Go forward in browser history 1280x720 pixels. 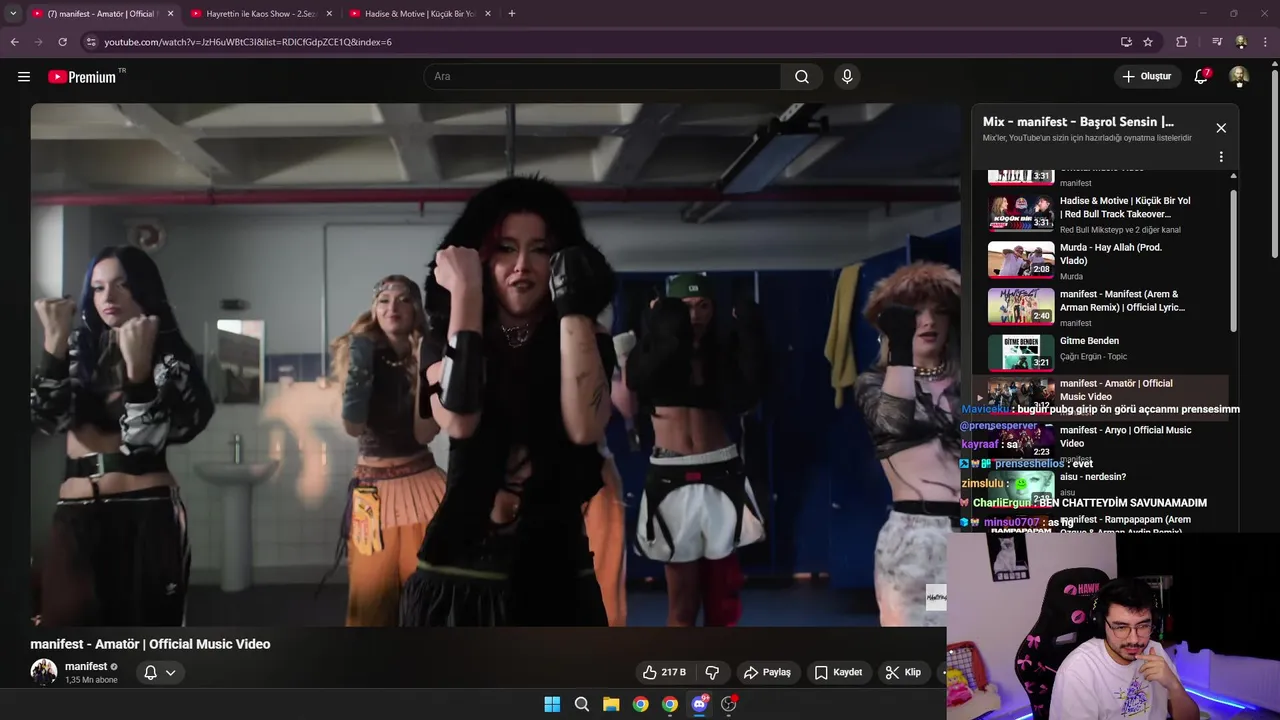38,42
